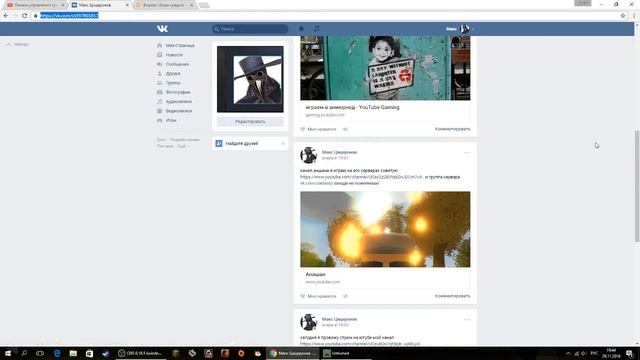Open the vk.com group link in the post text
The height and width of the screenshot is (360, 640).
click(316, 184)
